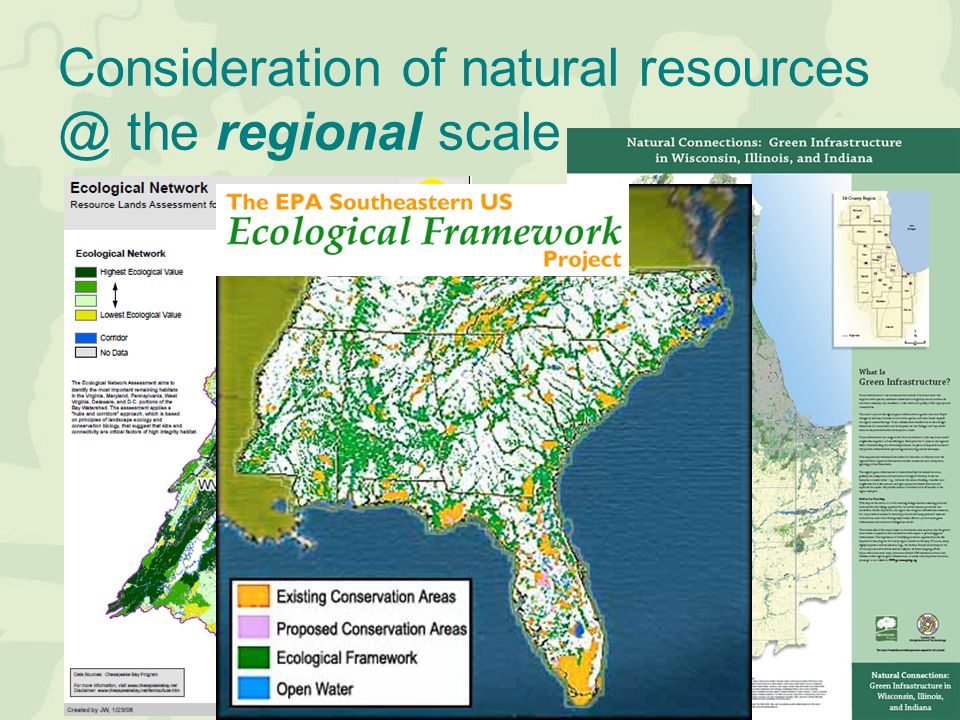Click the 'Lowest Ecological Value' legend label

[141, 315]
